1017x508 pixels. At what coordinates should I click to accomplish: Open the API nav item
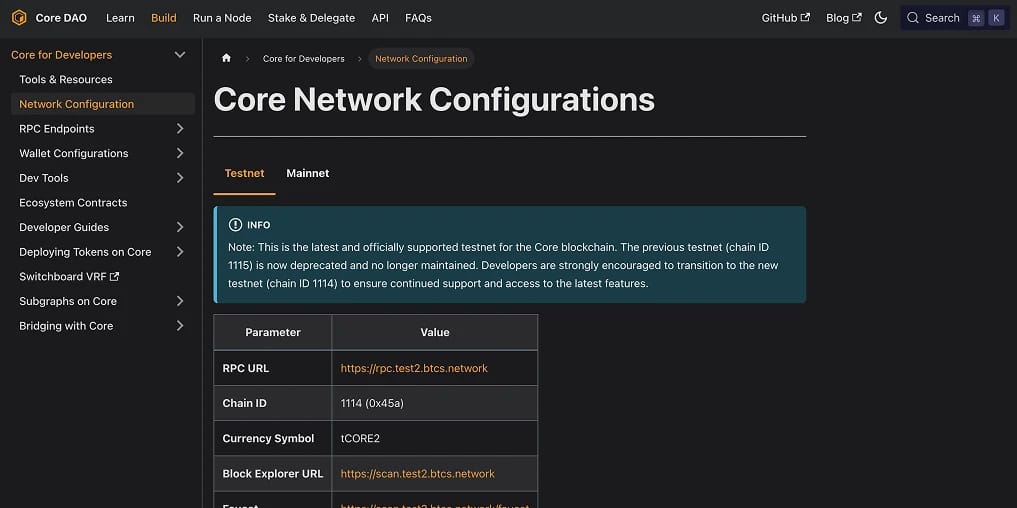380,18
